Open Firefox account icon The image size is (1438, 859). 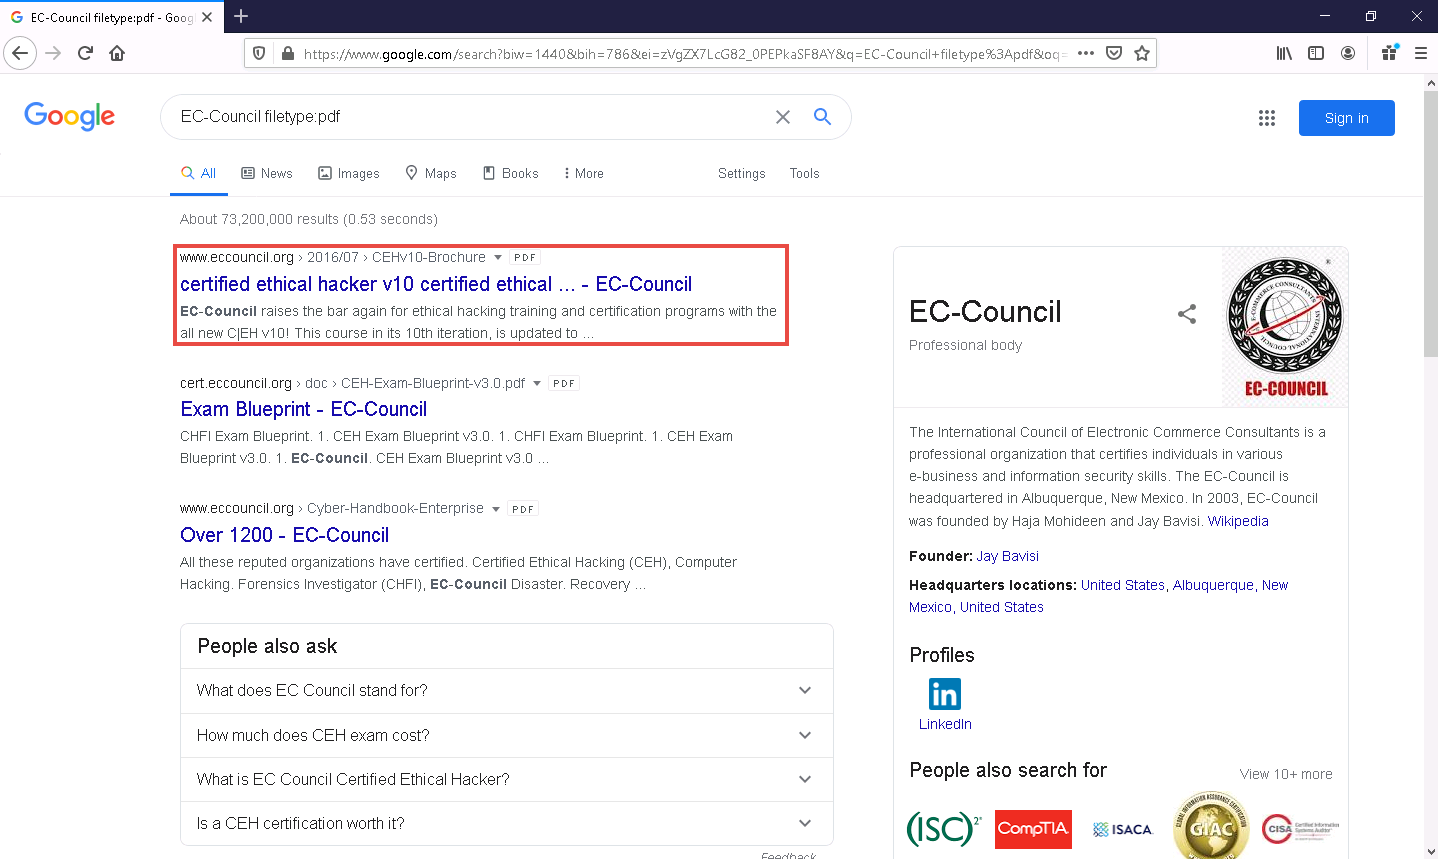tap(1348, 53)
